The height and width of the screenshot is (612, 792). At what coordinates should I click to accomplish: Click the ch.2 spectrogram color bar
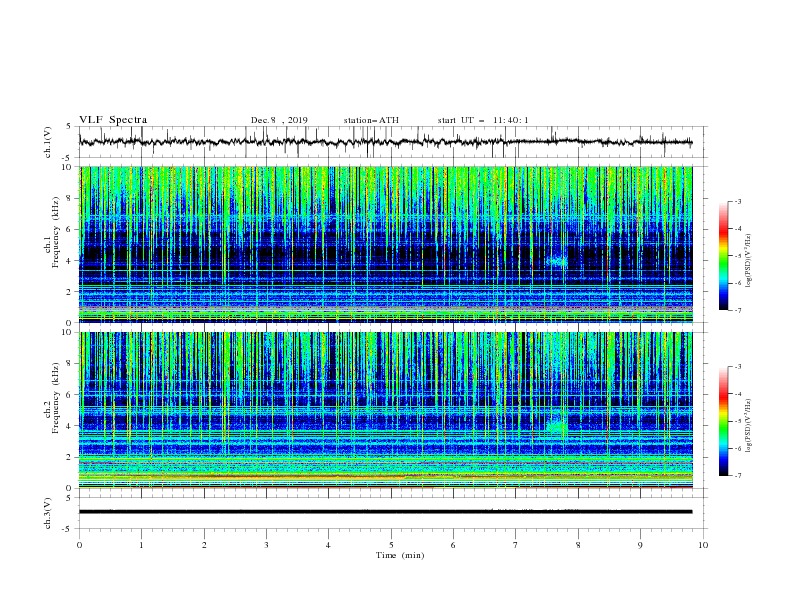724,421
